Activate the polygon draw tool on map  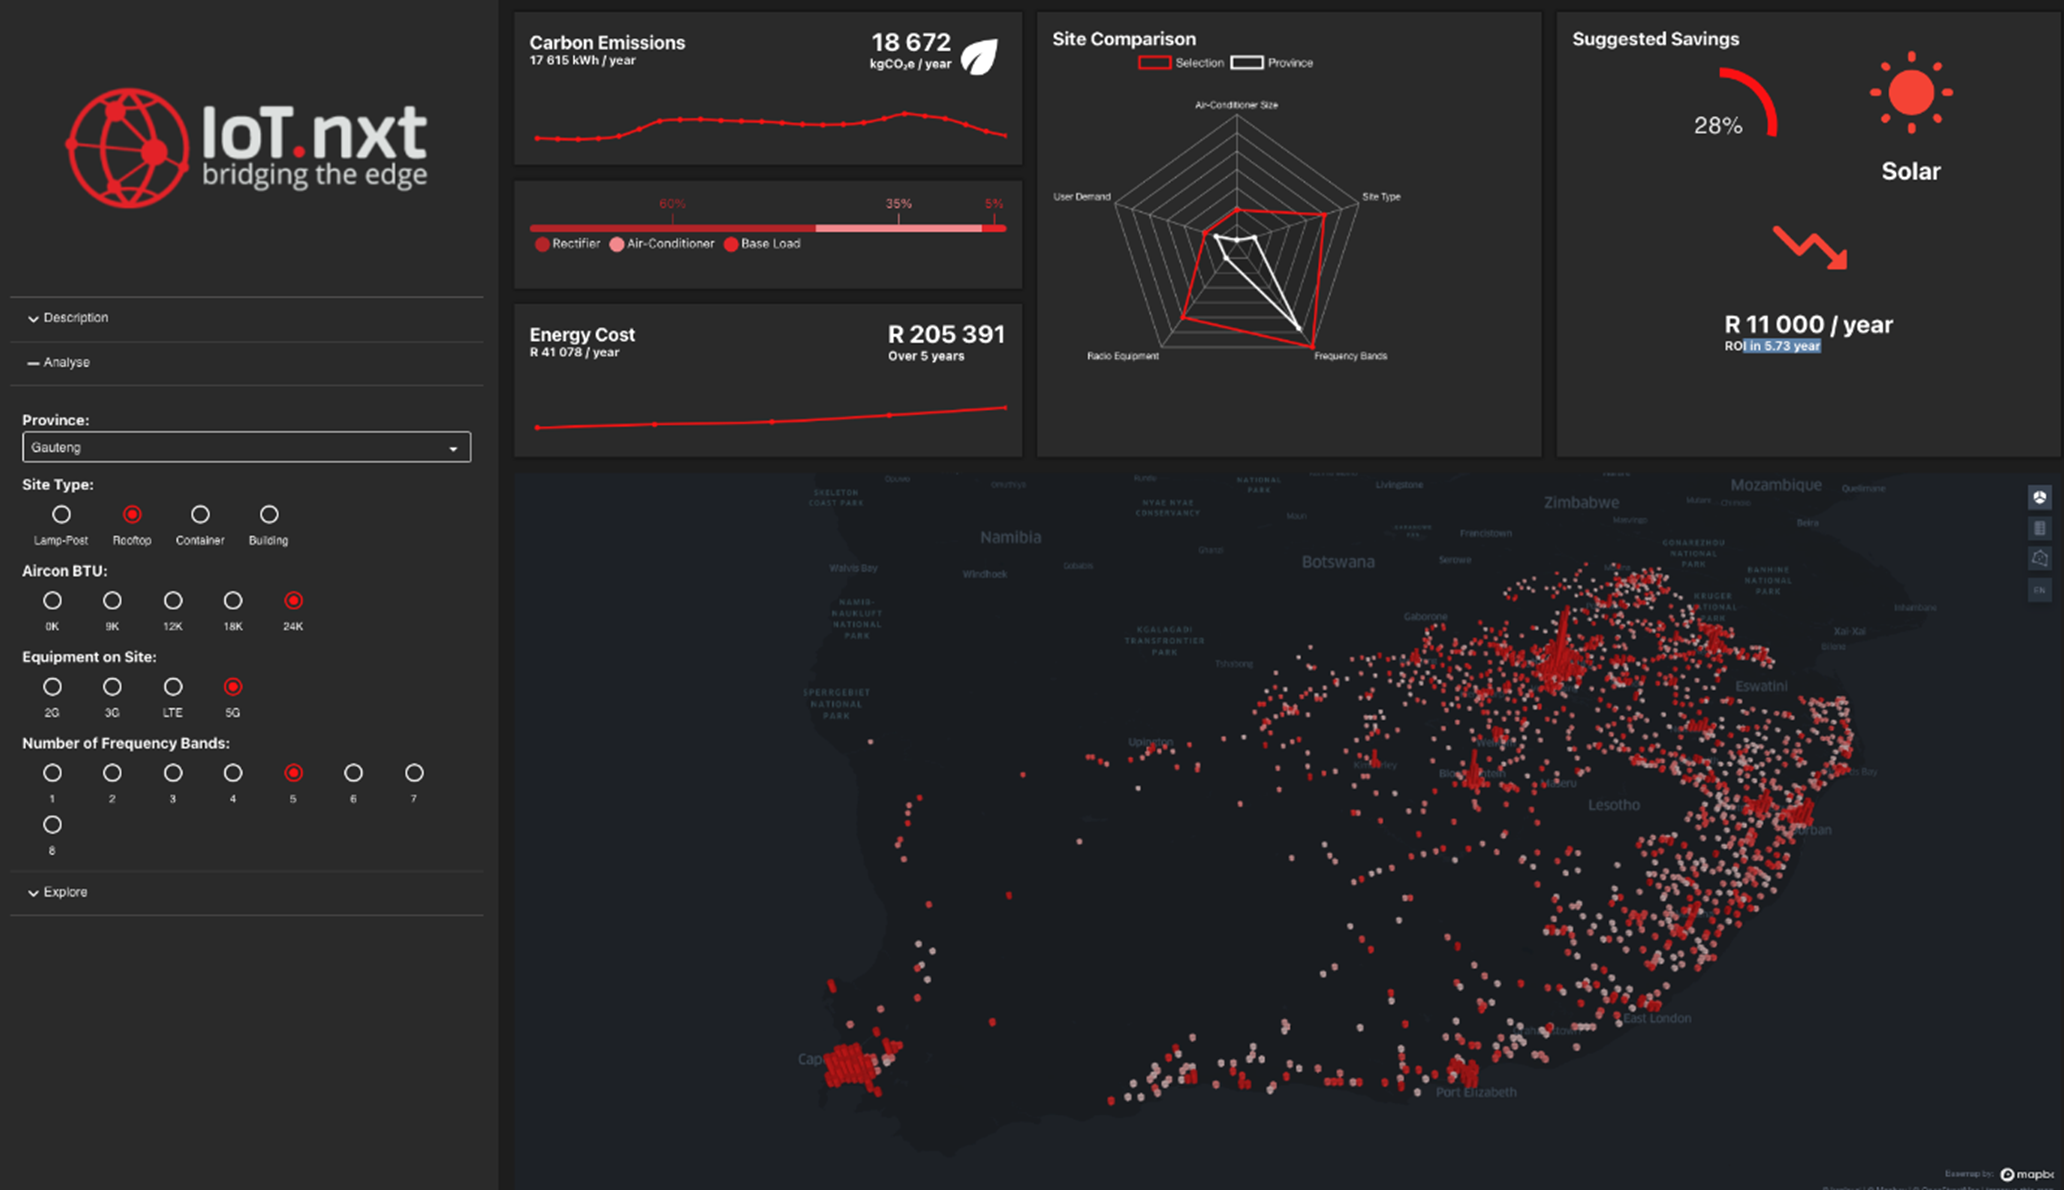coord(2039,559)
